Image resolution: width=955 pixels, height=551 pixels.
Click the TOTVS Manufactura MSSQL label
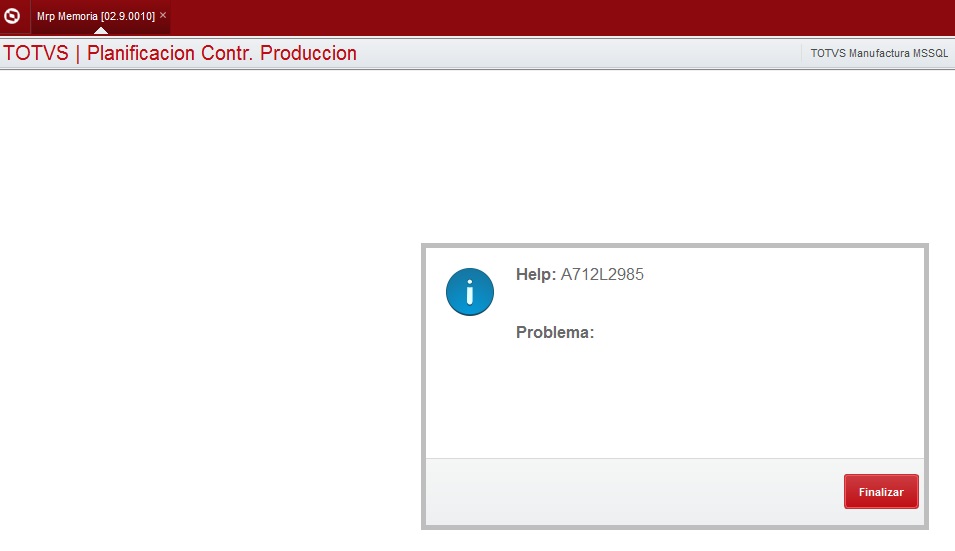tap(879, 53)
